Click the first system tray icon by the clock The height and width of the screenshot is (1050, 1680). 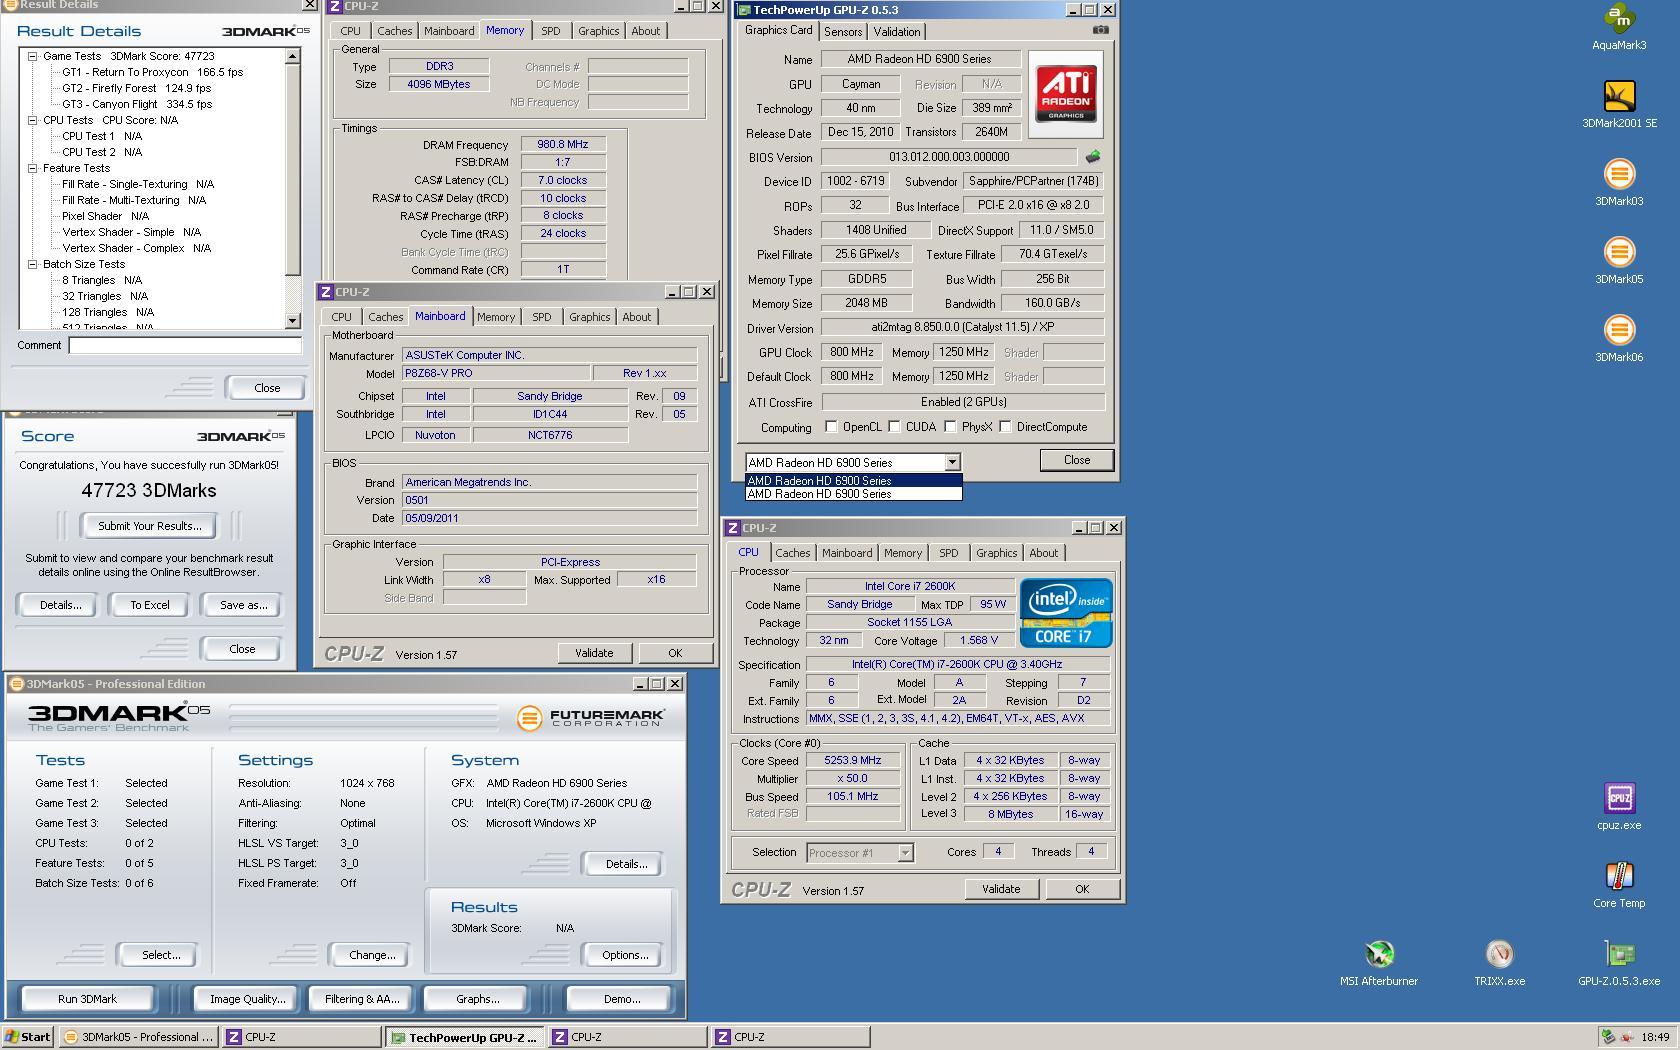[1608, 1037]
